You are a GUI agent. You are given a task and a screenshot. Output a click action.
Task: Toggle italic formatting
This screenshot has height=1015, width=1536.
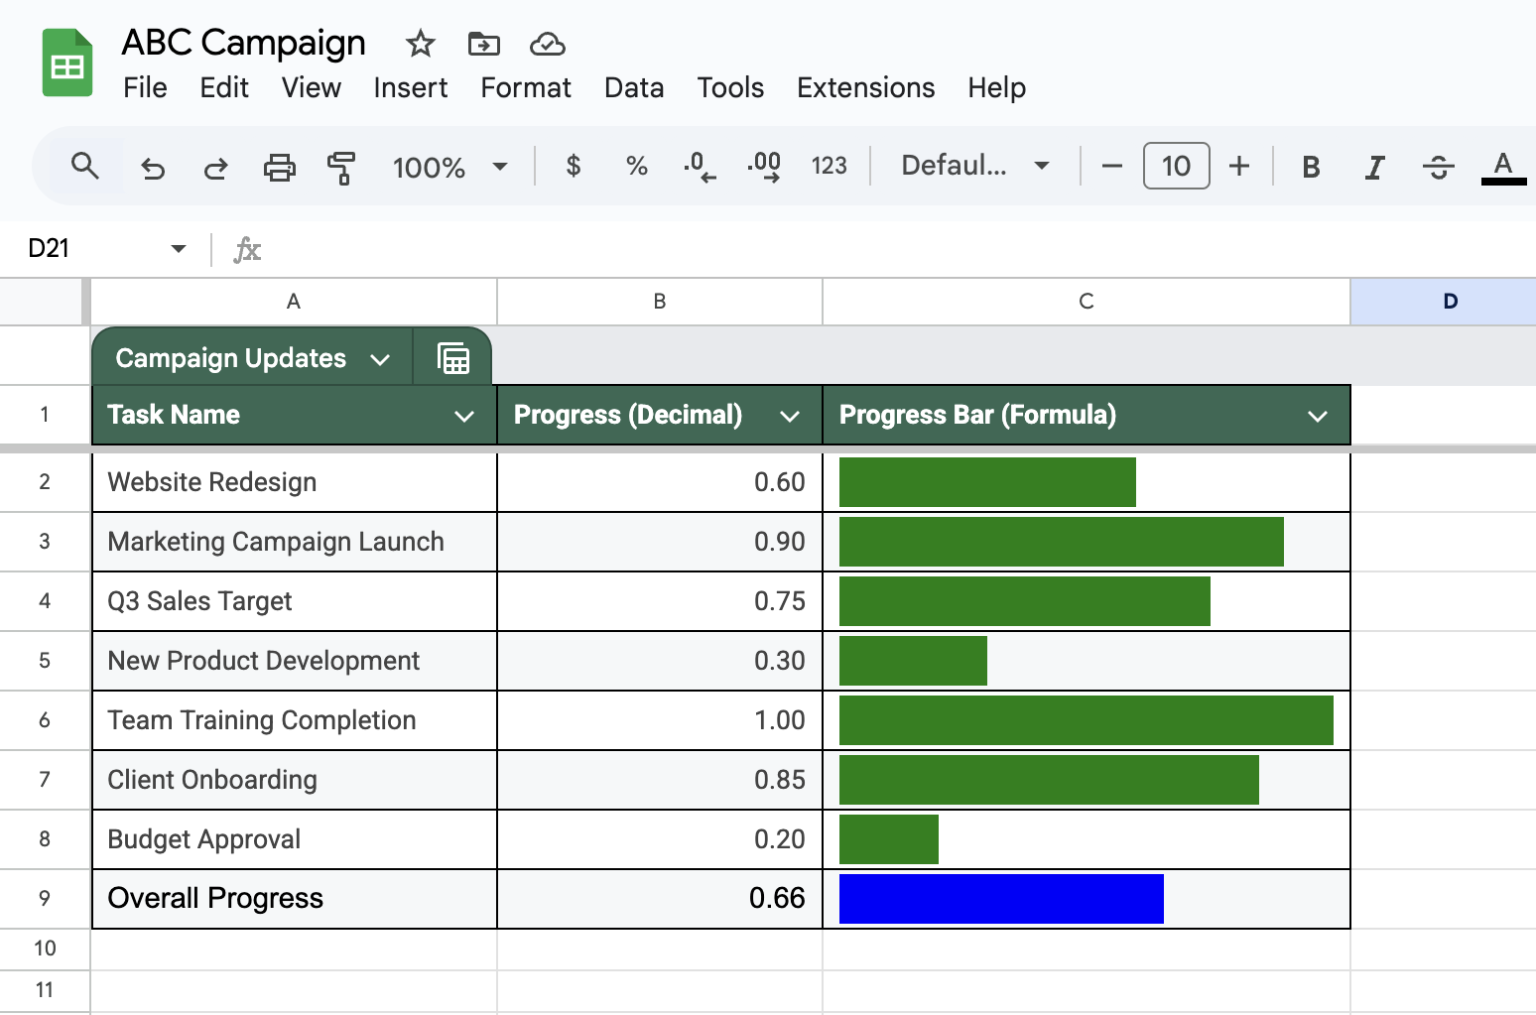[1374, 167]
